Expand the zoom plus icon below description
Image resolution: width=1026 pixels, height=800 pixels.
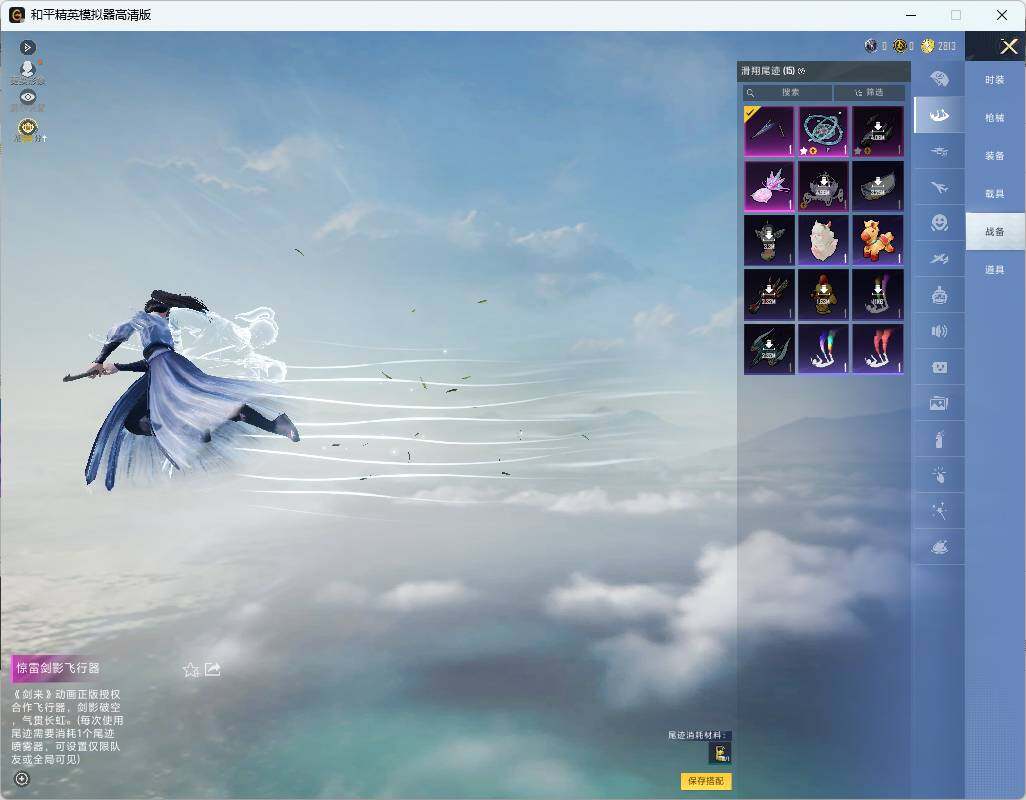[22, 779]
